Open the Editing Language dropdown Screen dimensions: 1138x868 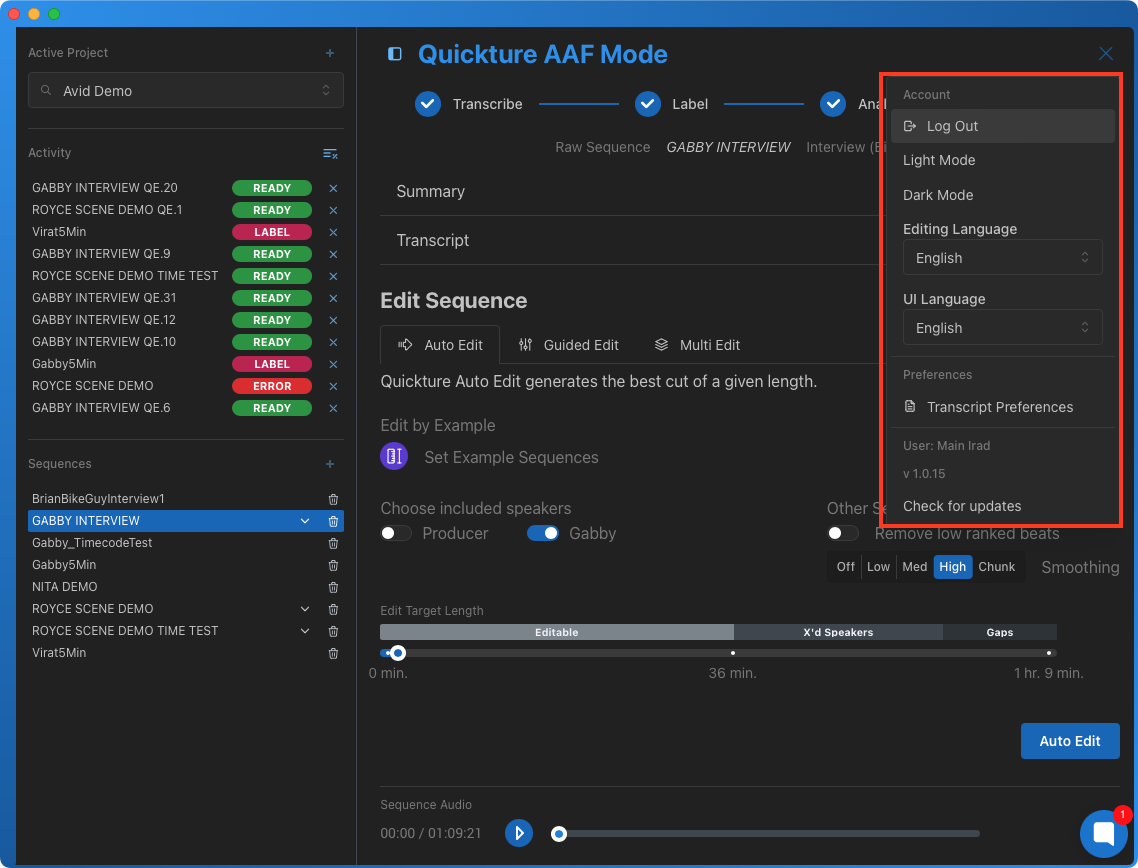click(1002, 258)
